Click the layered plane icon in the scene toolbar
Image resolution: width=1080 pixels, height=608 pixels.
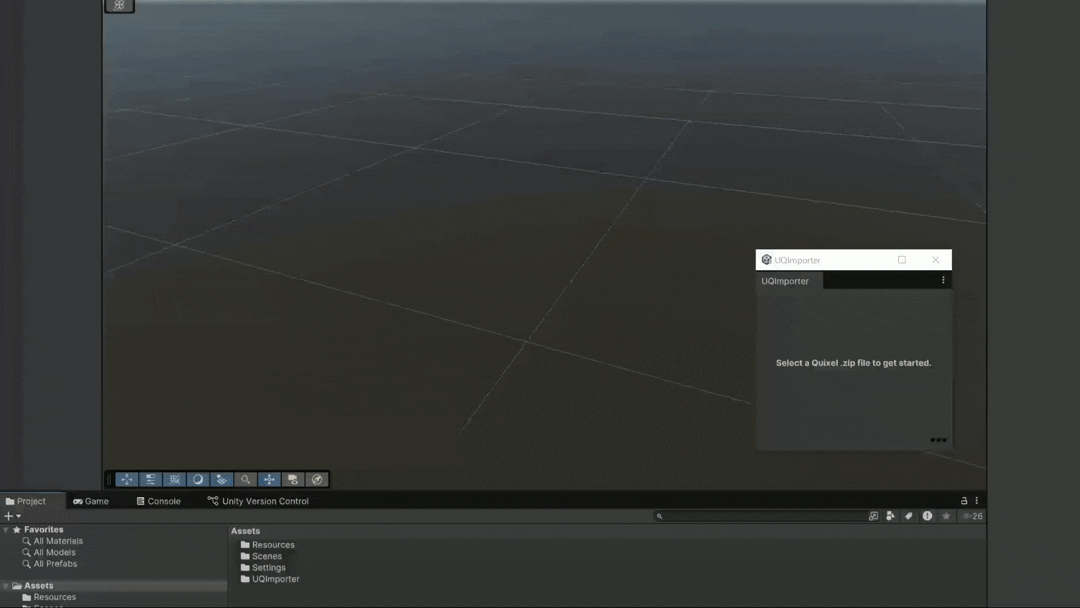[x=222, y=479]
